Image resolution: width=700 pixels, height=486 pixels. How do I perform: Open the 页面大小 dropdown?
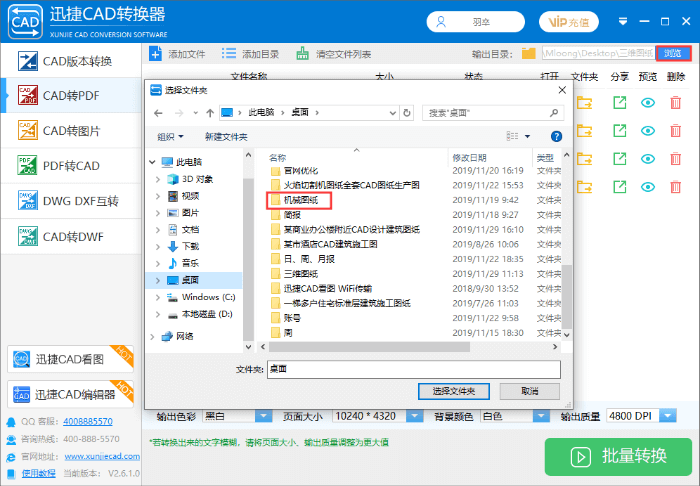[x=414, y=416]
